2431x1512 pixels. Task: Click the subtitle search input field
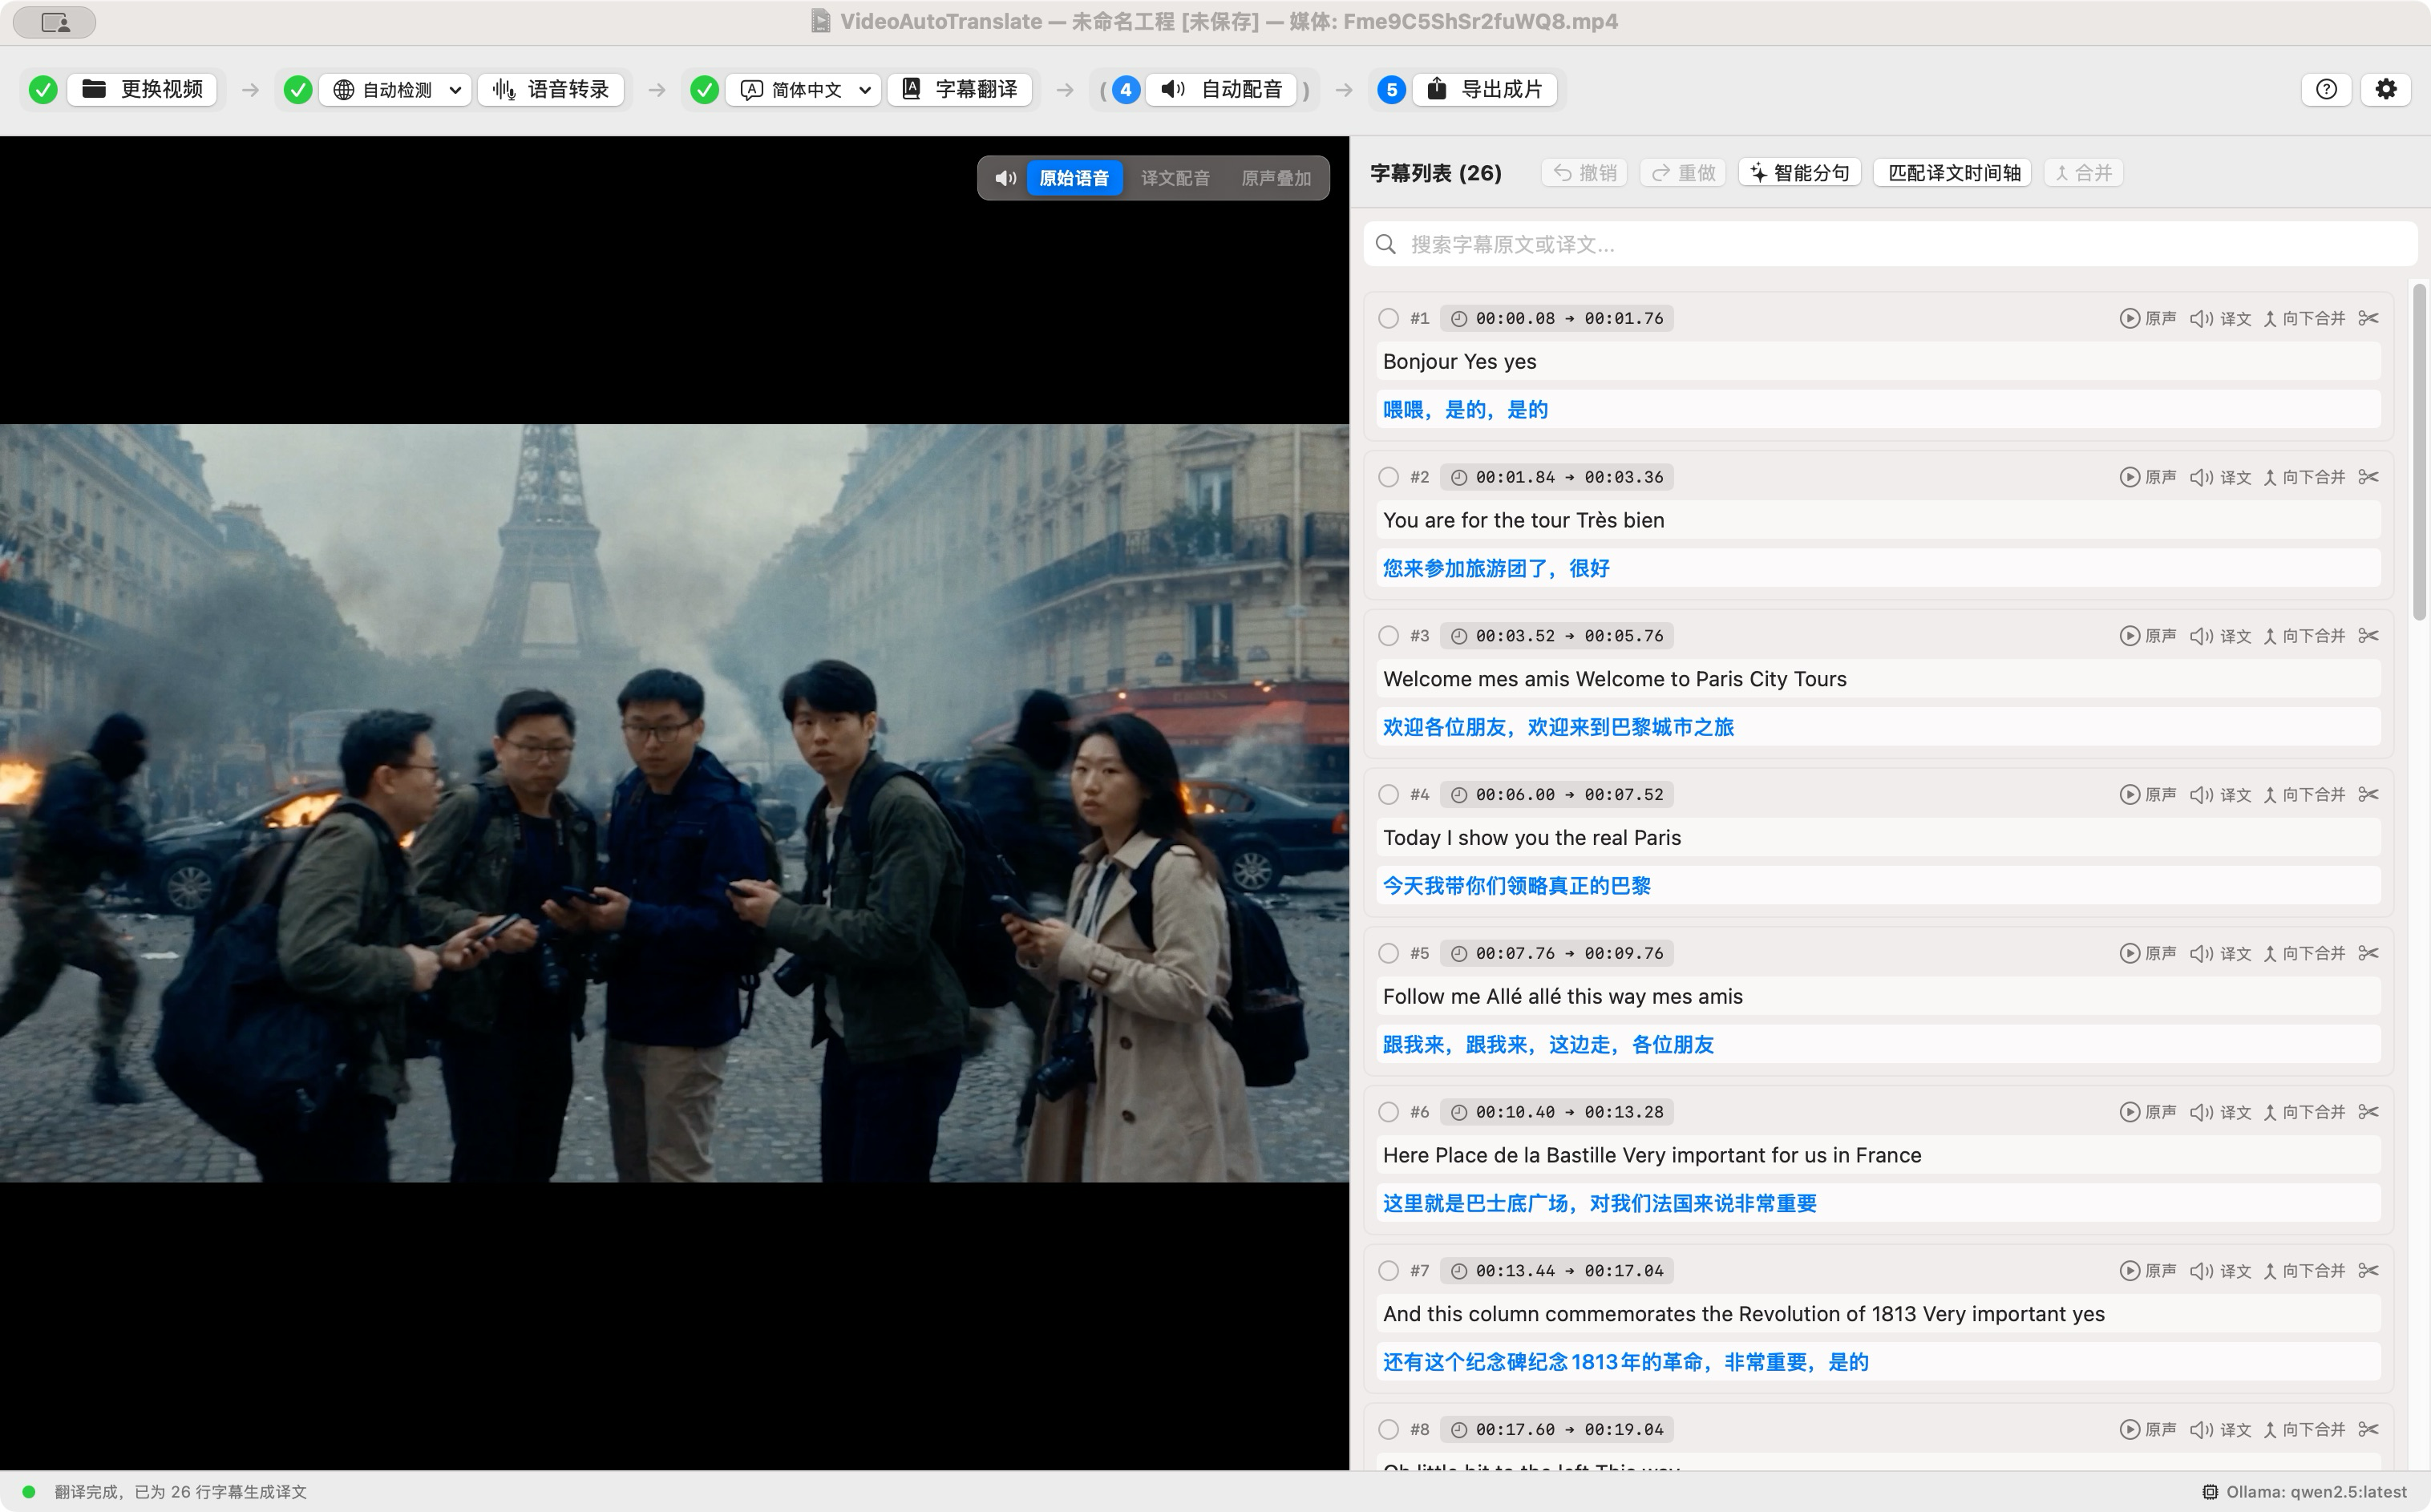point(1890,244)
